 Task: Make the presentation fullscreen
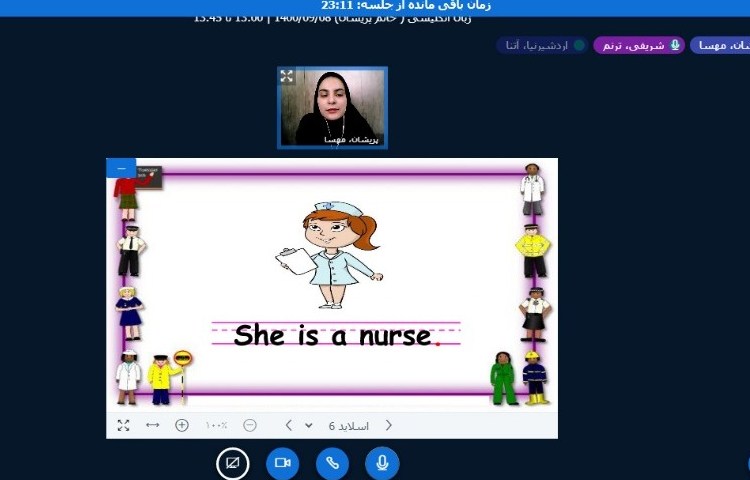pos(123,425)
